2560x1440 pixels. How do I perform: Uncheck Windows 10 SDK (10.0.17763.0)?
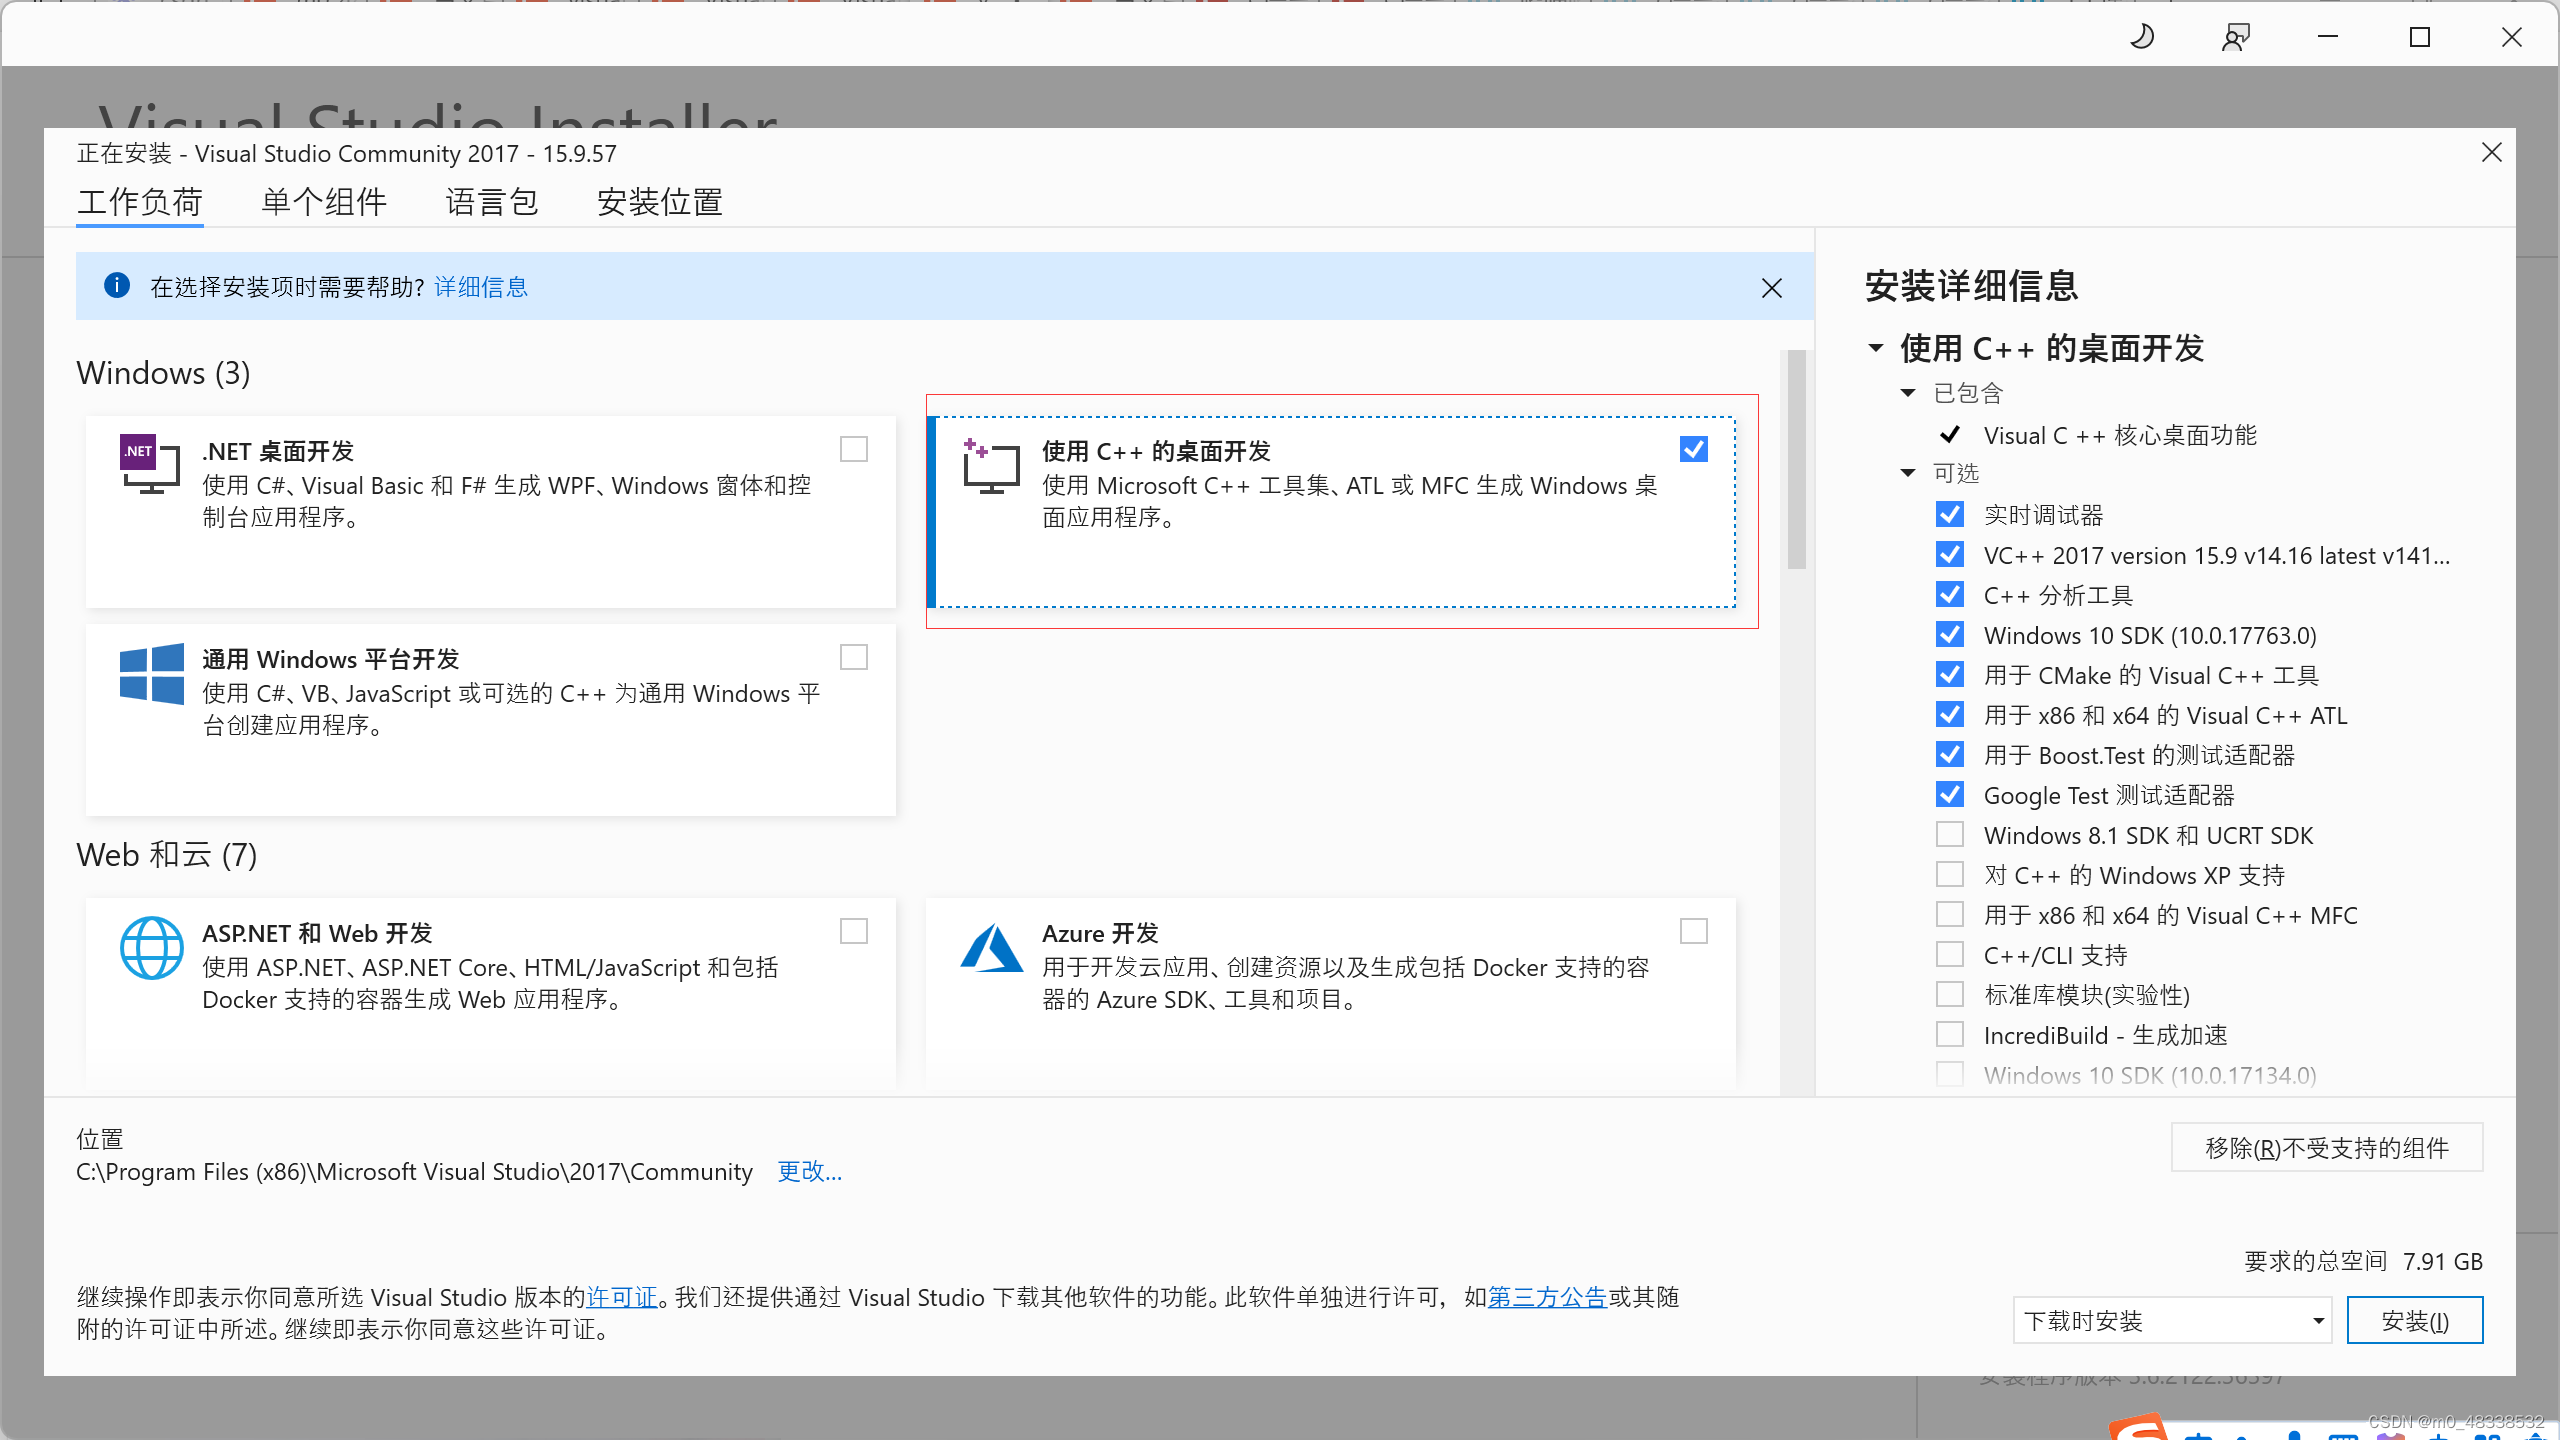click(1950, 634)
